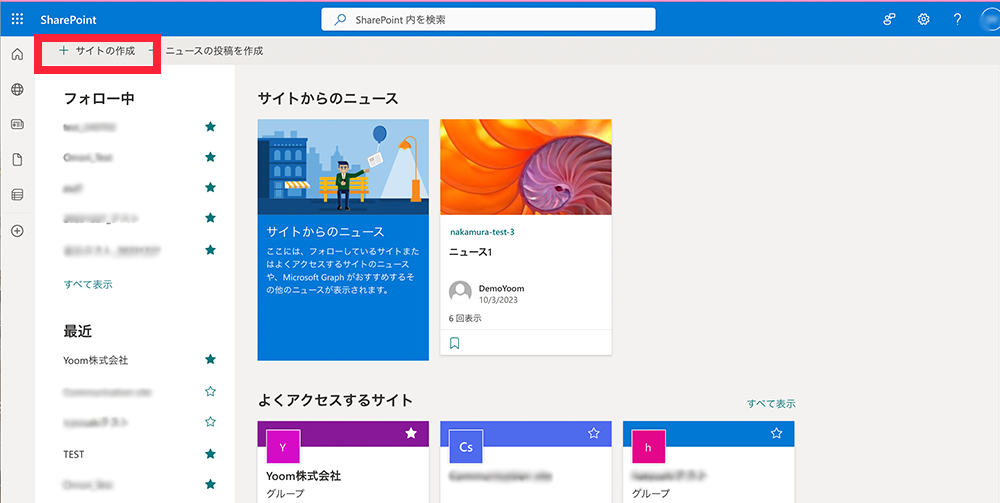1000x503 pixels.
Task: Click the 6 回表示 view count
Action: [x=465, y=317]
